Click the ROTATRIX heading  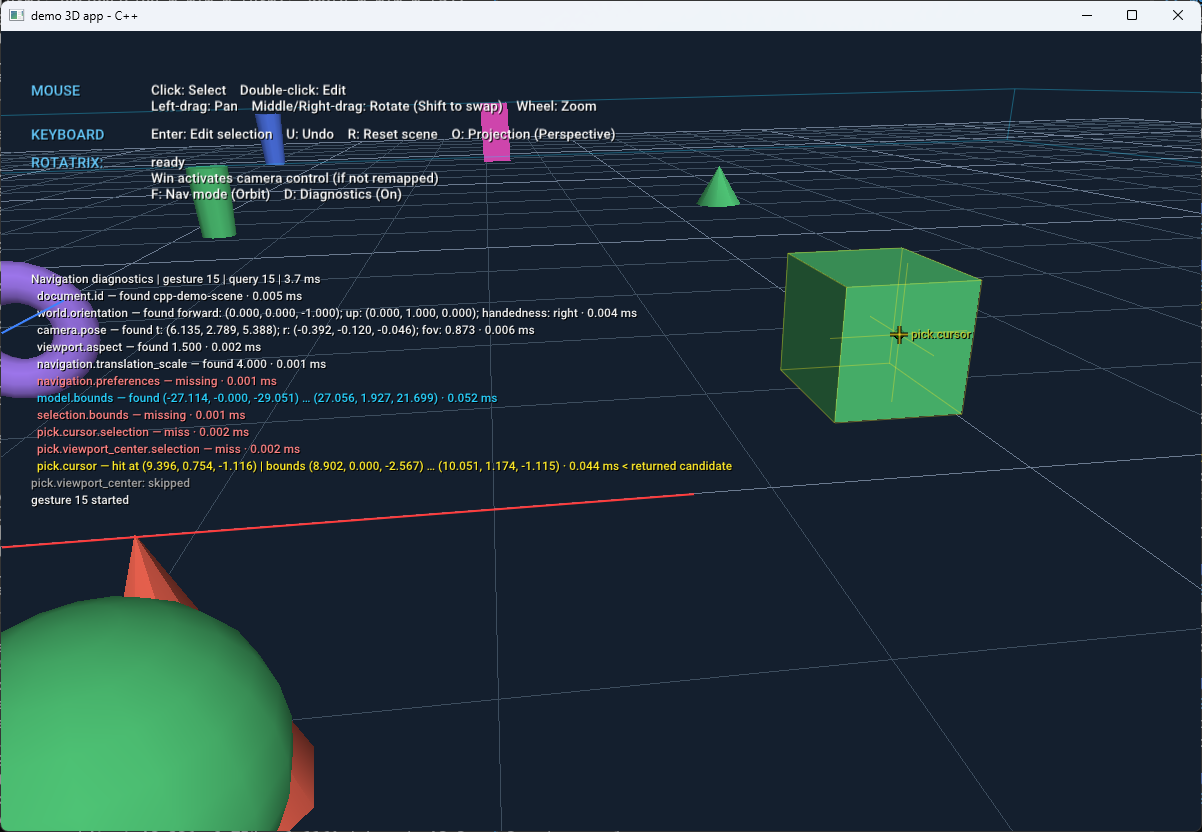point(67,162)
